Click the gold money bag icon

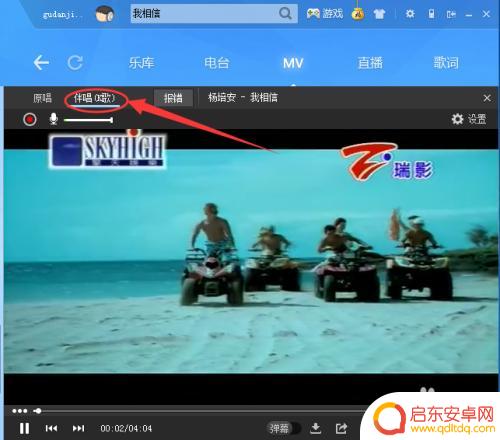point(358,13)
